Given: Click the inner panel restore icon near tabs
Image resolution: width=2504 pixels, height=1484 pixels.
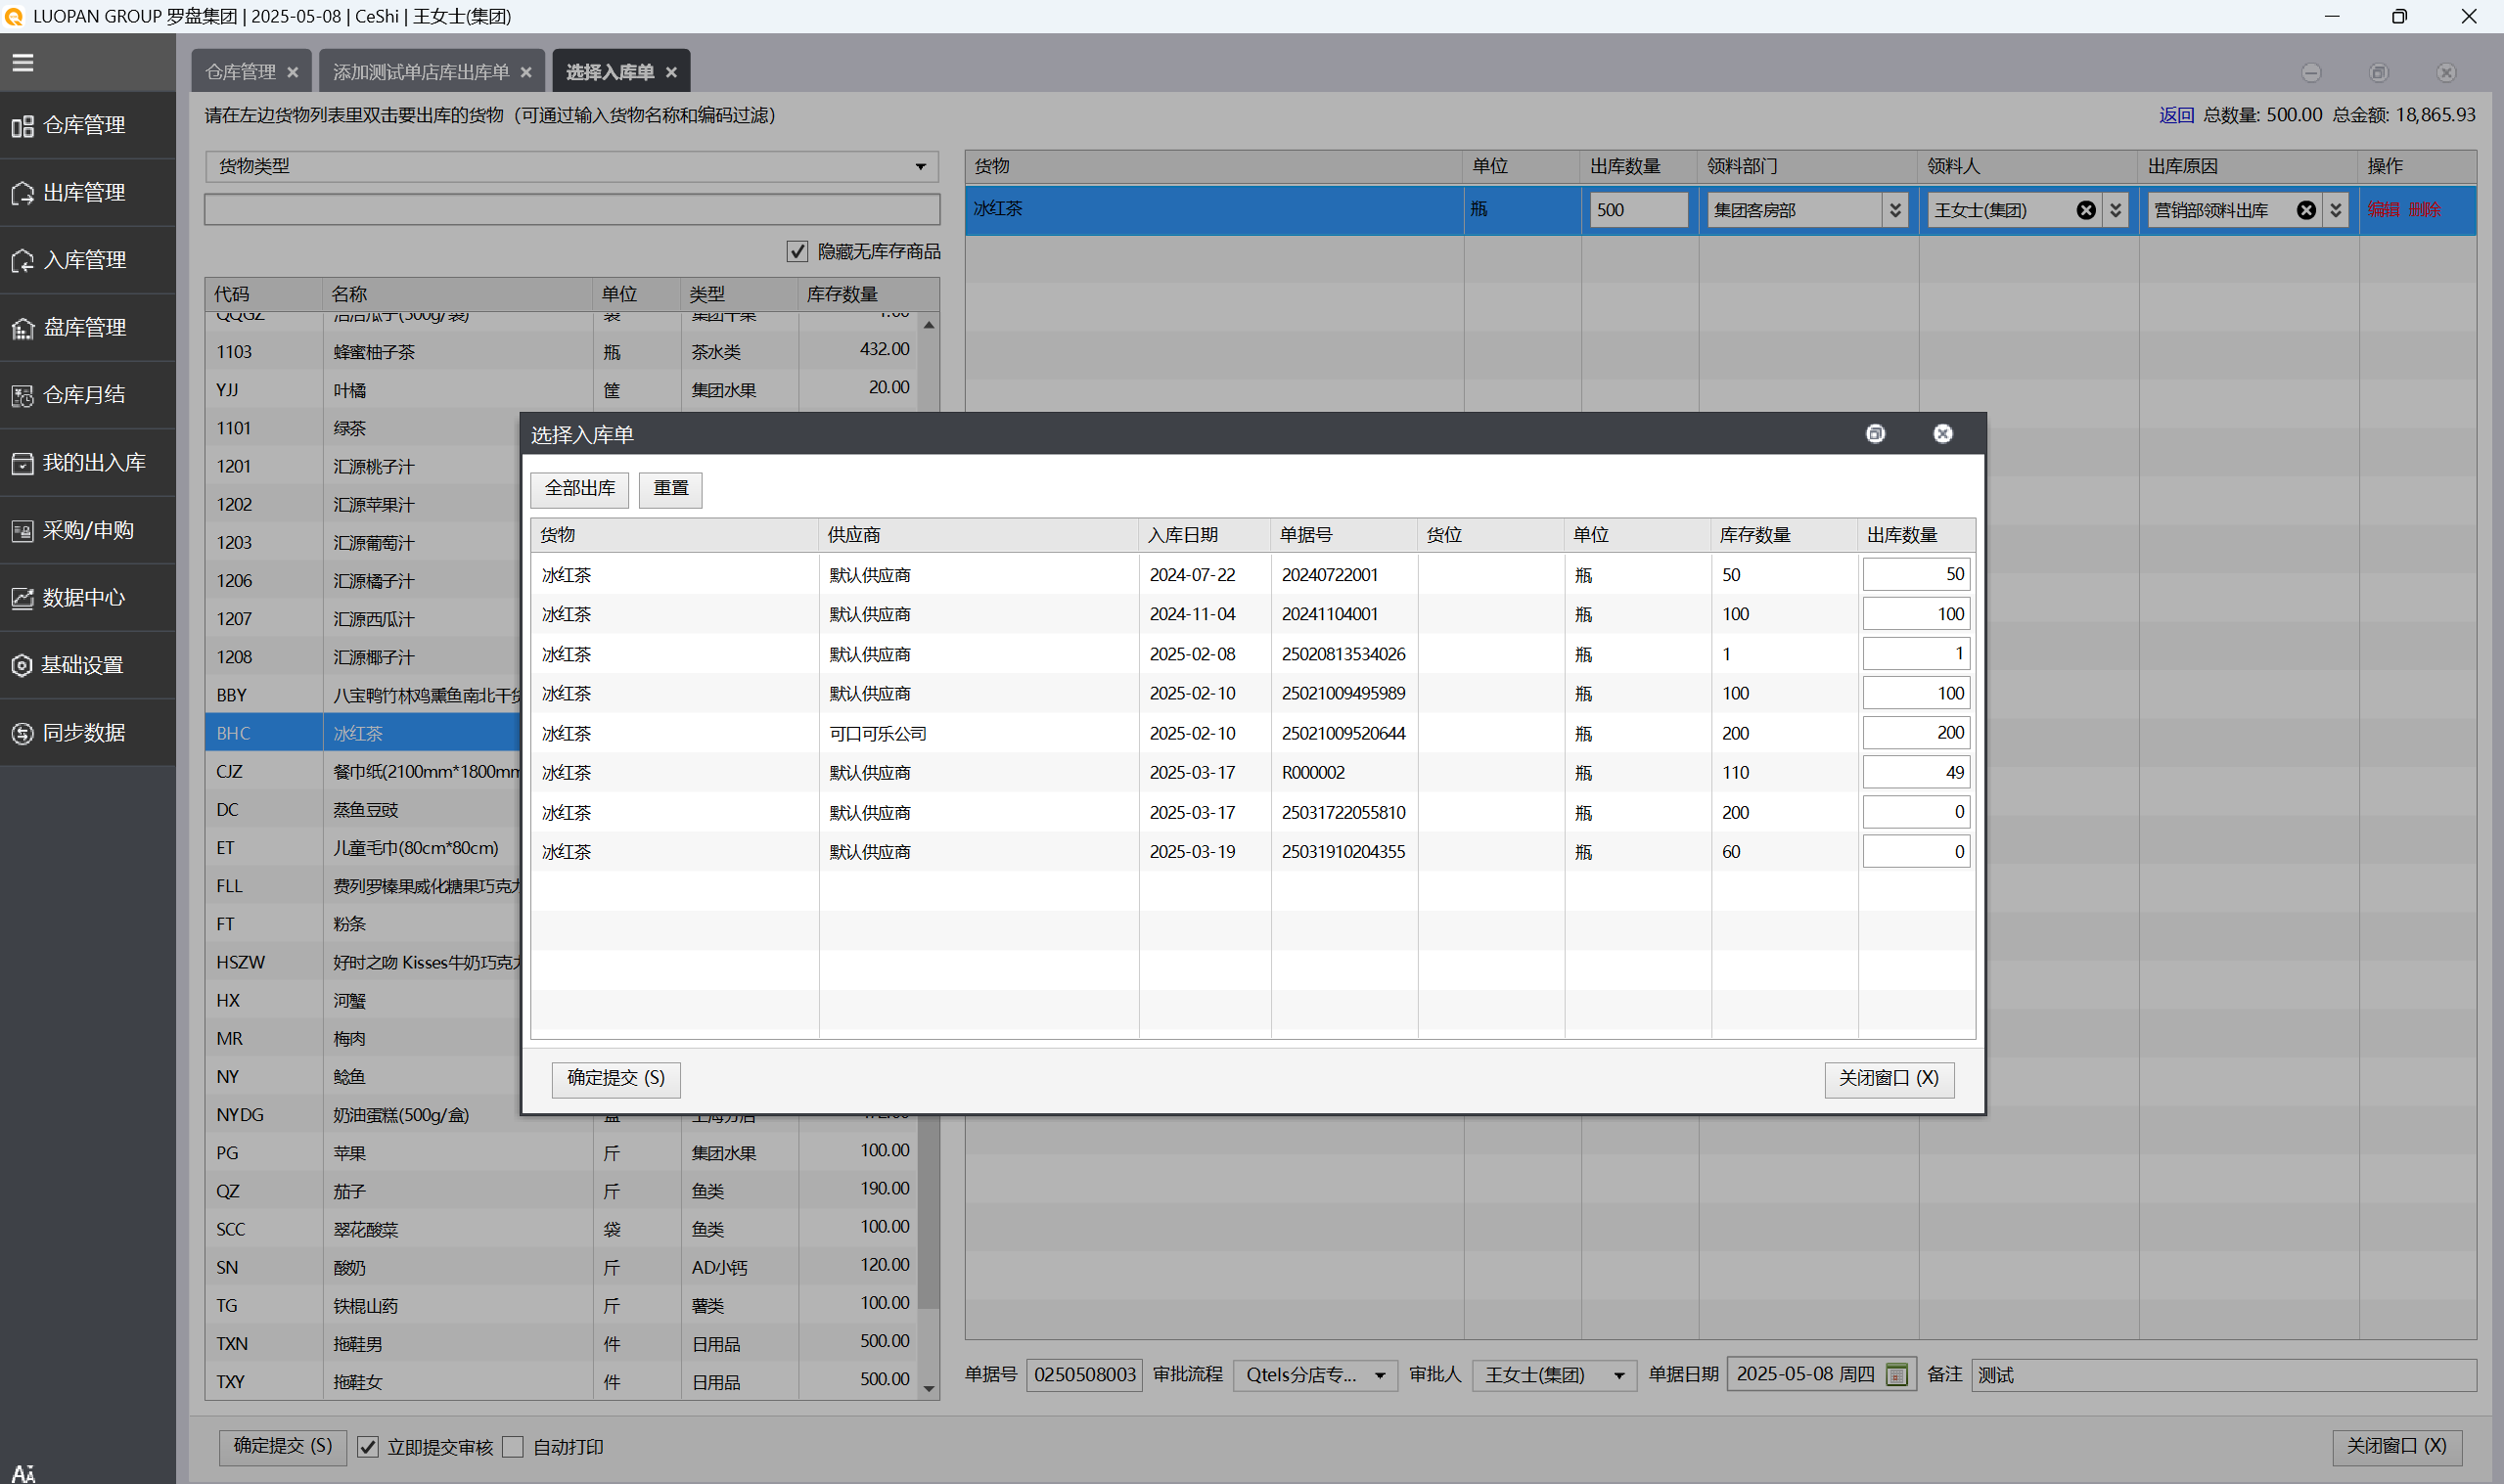Looking at the screenshot, I should coord(2379,72).
